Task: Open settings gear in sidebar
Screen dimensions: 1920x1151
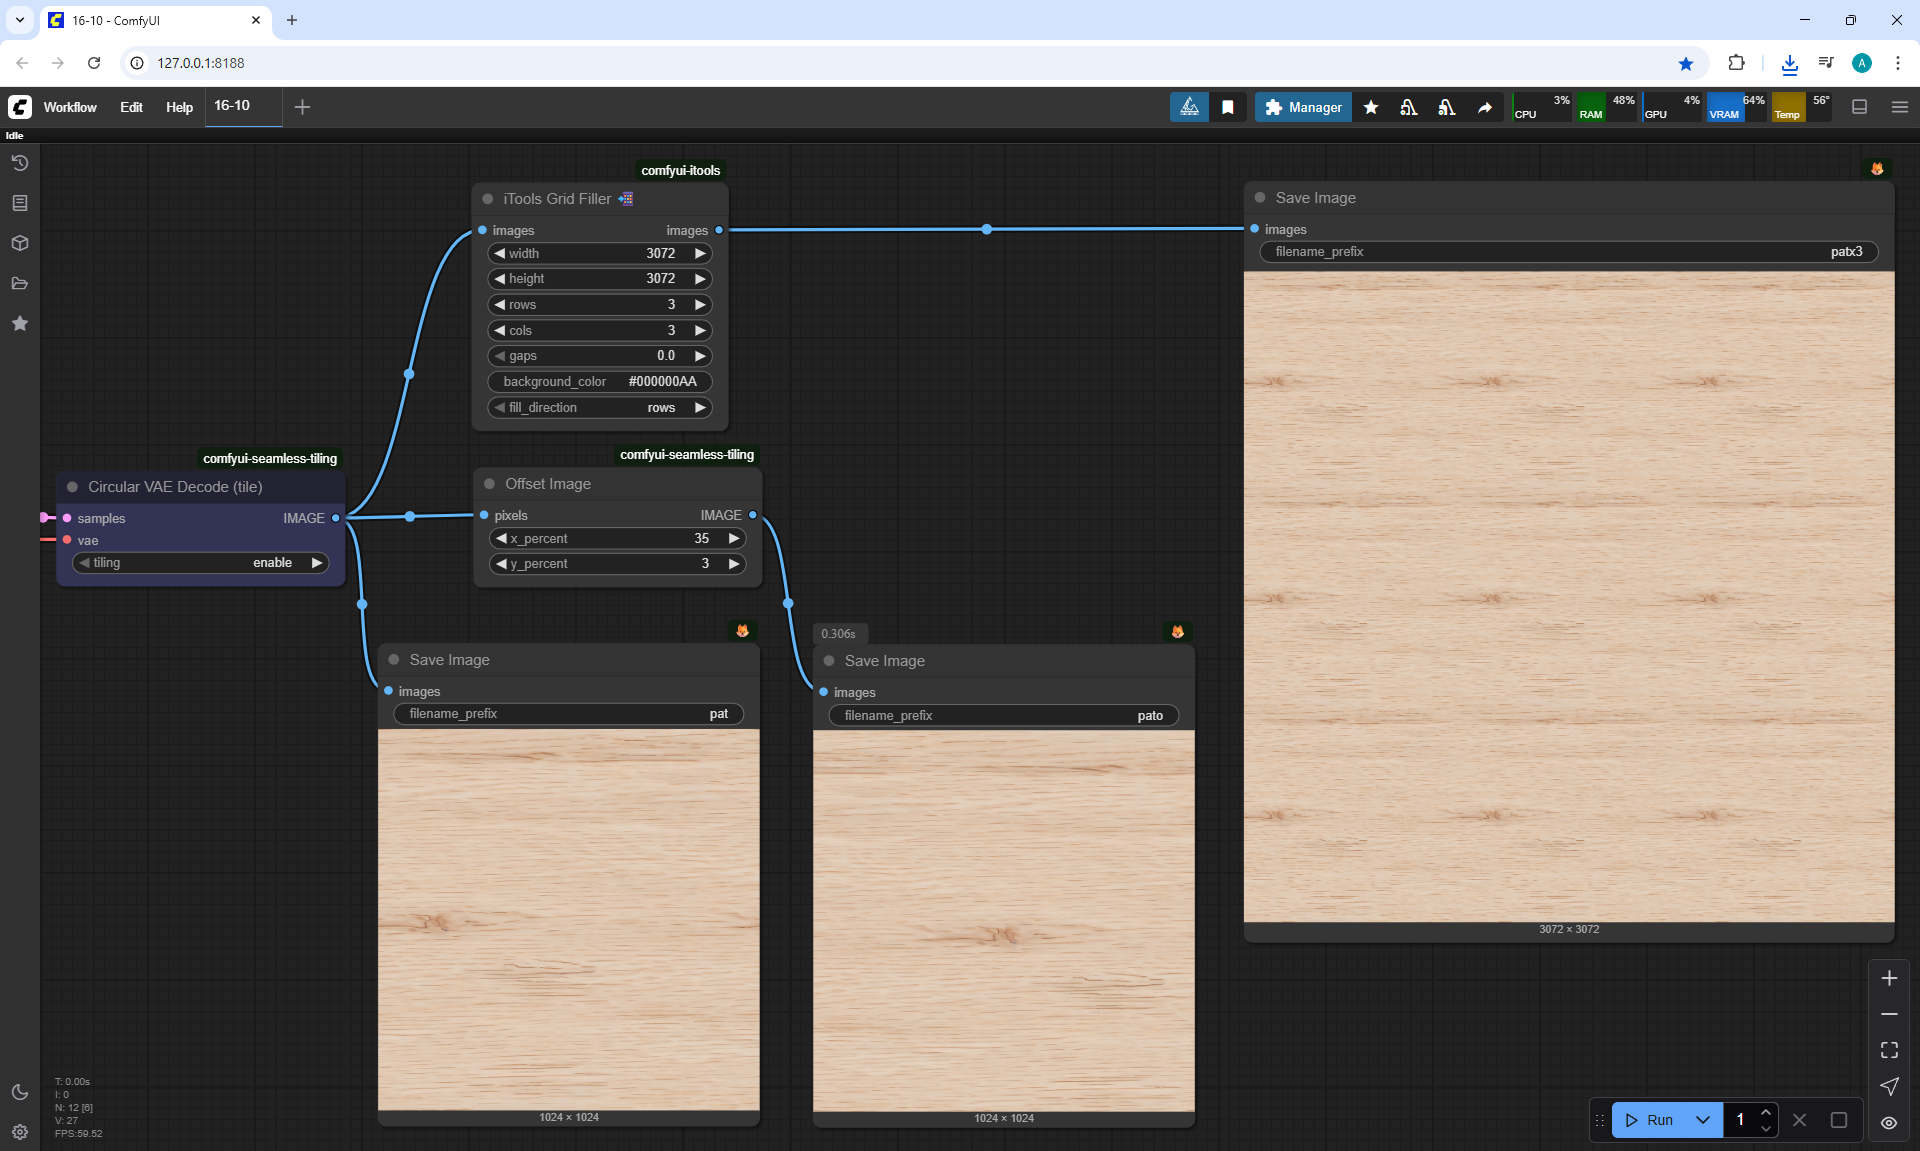Action: (x=20, y=1132)
